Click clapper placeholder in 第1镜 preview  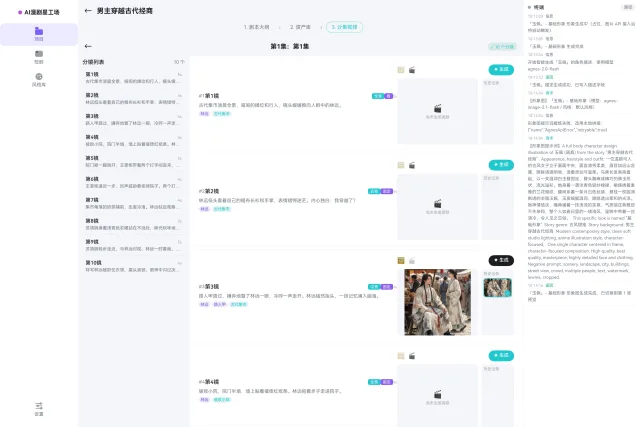pyautogui.click(x=438, y=111)
